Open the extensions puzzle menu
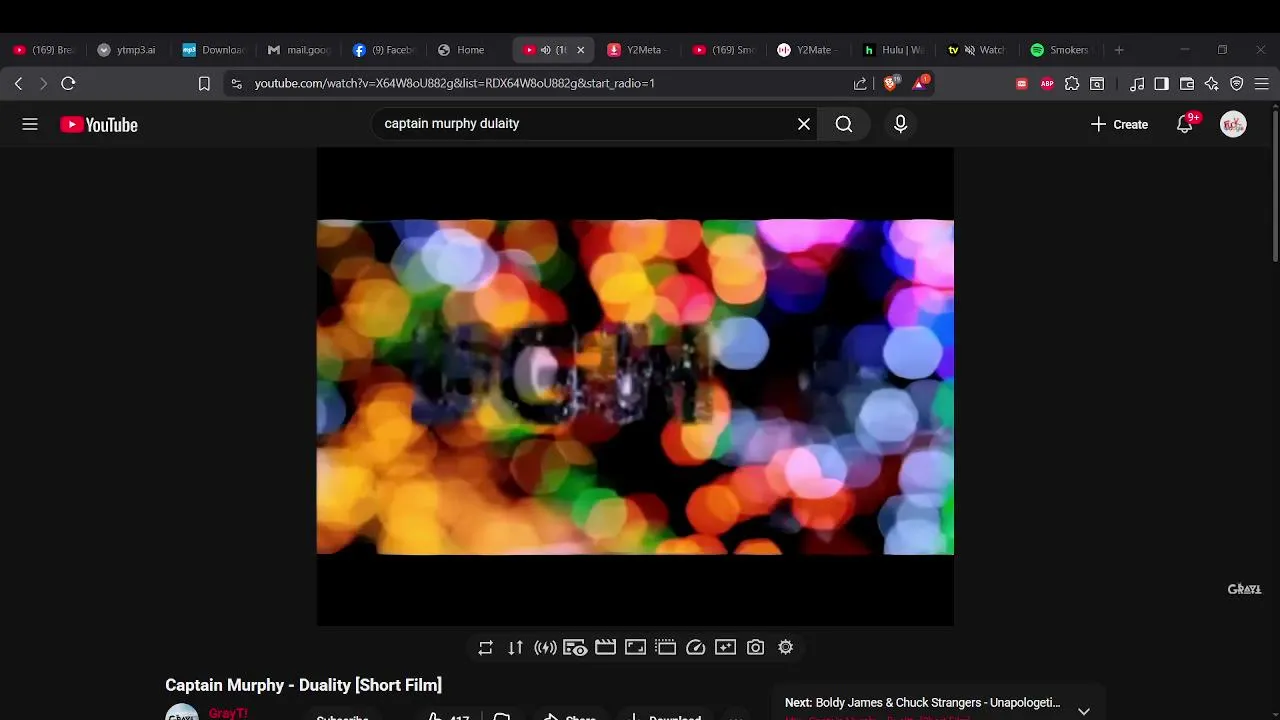1280x720 pixels. 1072,84
